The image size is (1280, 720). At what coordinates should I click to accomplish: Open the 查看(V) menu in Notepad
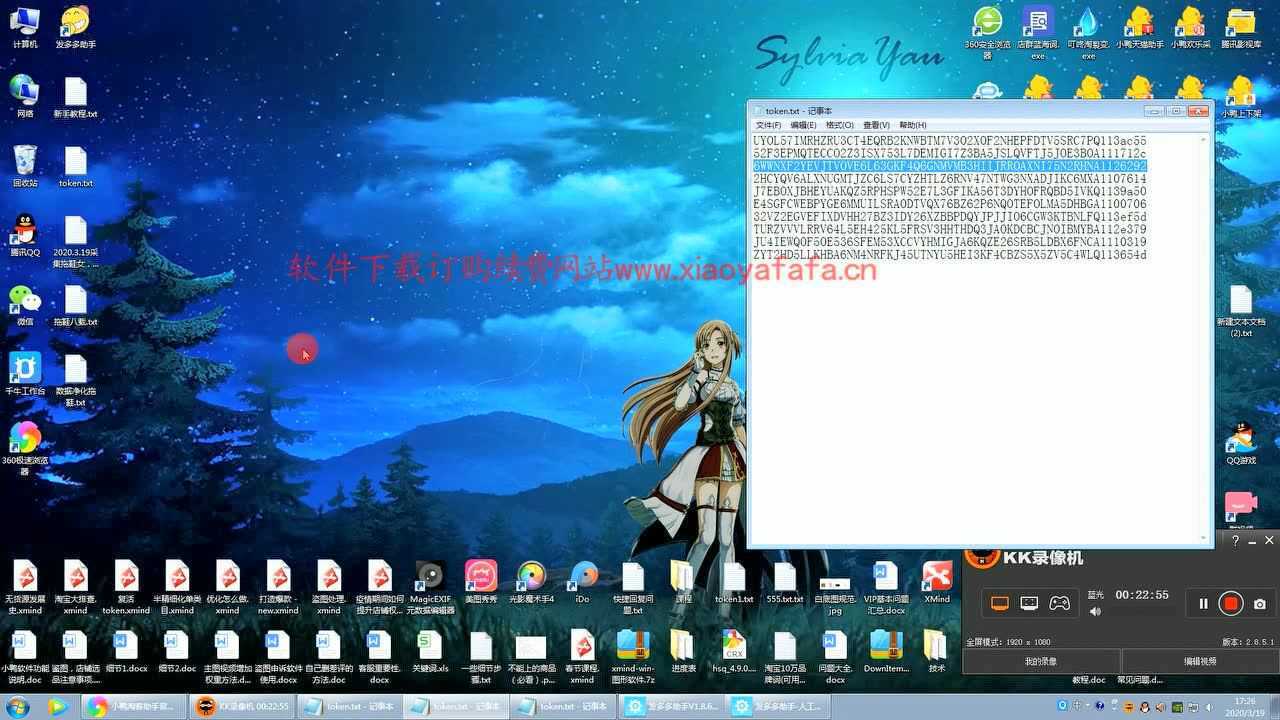(x=876, y=125)
